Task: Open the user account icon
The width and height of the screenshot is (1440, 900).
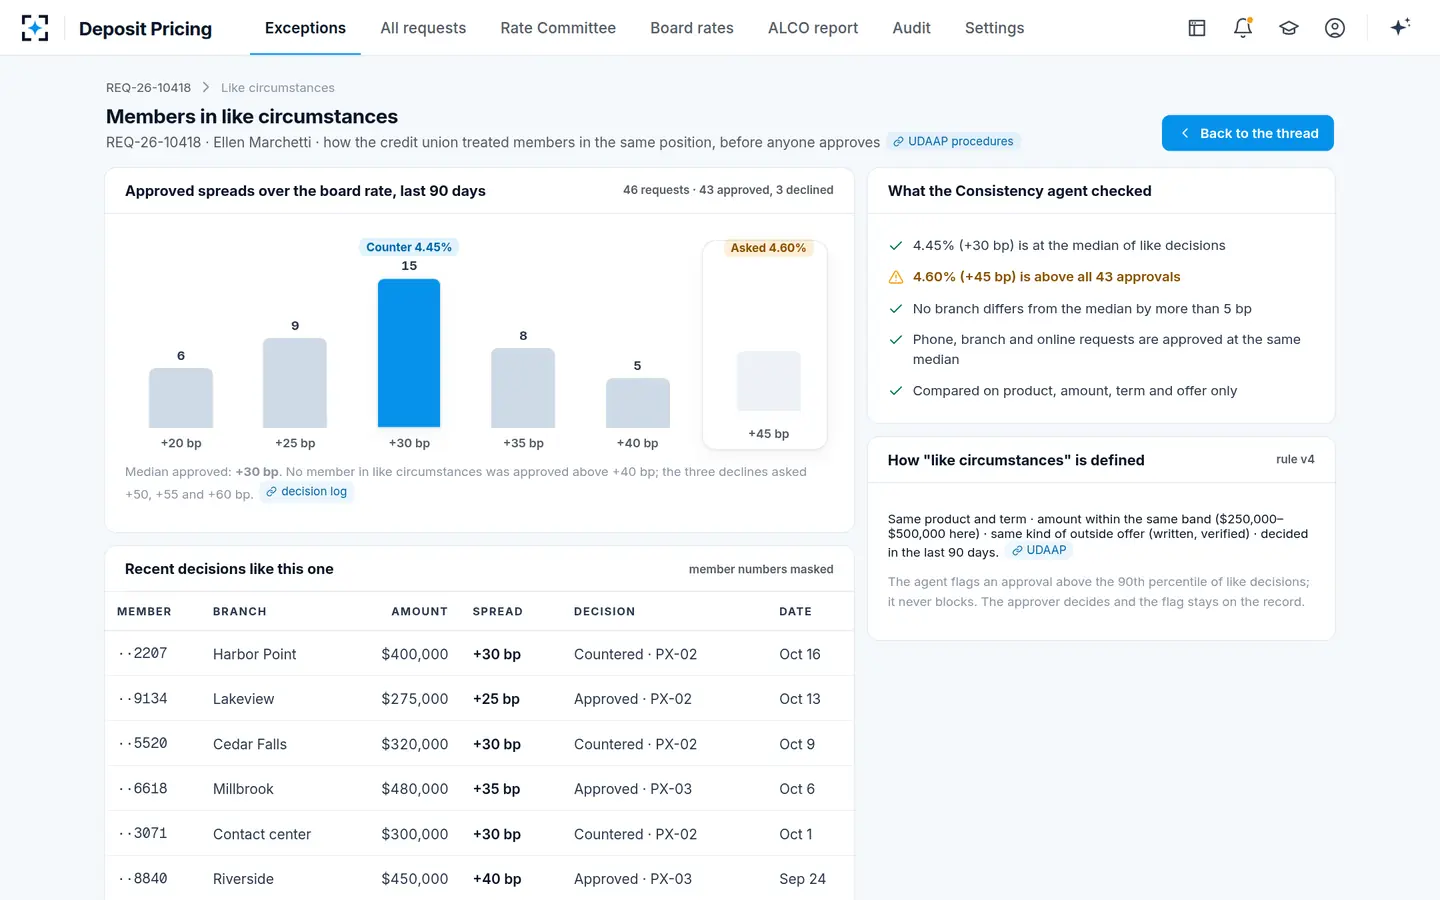Action: coord(1335,28)
